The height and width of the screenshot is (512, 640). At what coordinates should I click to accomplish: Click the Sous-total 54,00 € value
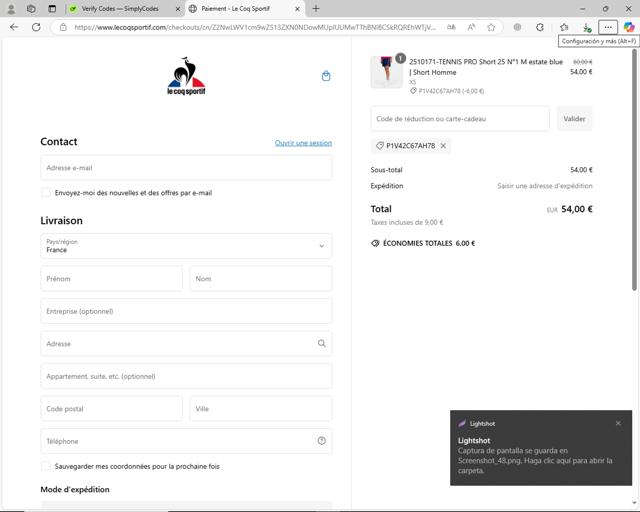(x=581, y=170)
